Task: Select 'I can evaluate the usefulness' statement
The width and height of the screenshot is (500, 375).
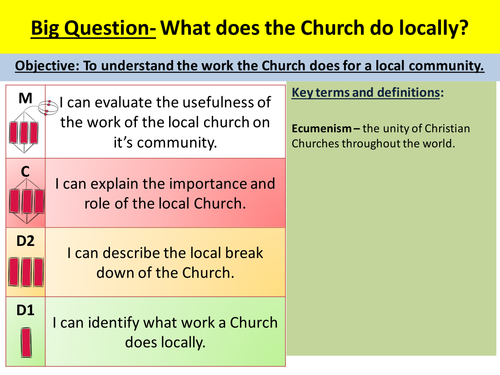Action: [x=165, y=122]
